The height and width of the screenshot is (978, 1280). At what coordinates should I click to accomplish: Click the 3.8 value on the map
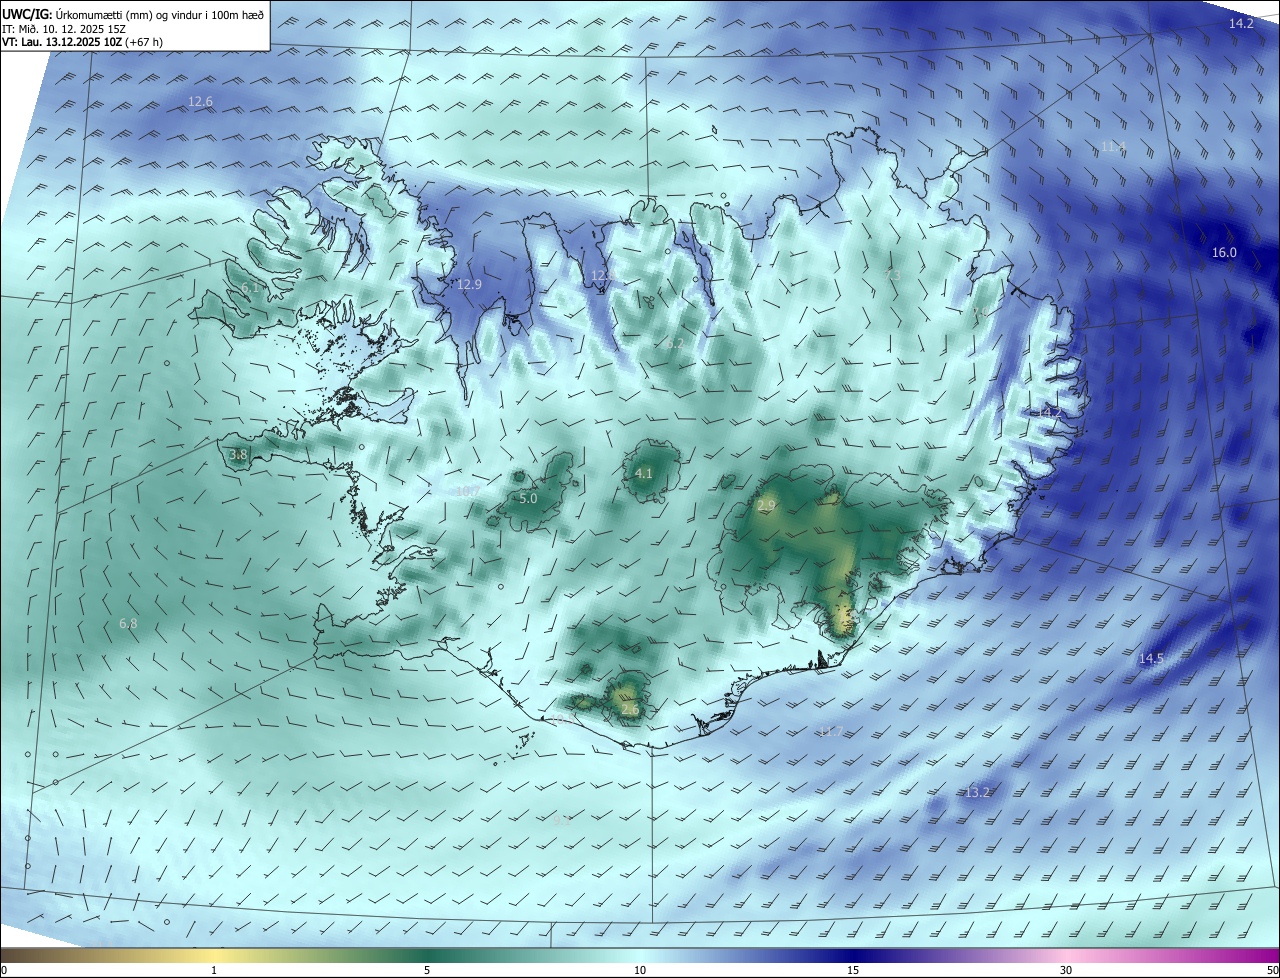[x=238, y=455]
